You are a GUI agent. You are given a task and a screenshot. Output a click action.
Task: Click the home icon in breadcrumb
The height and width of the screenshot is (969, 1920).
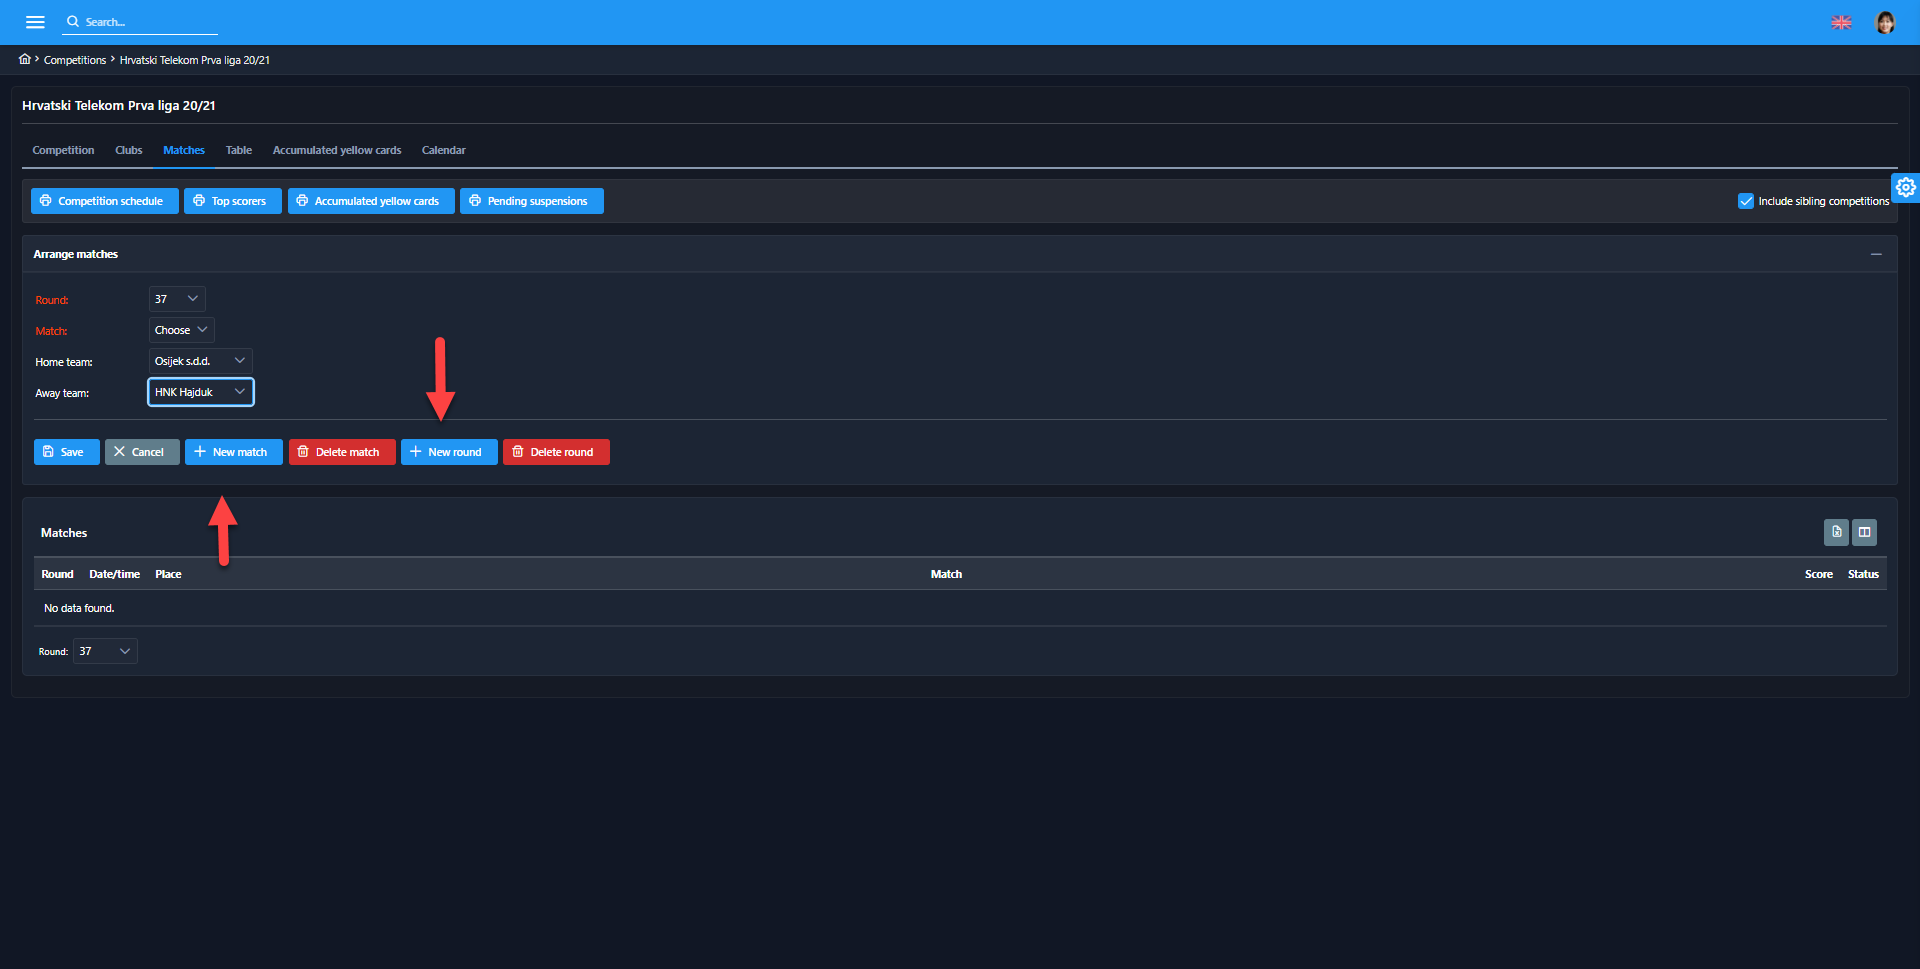[x=25, y=59]
